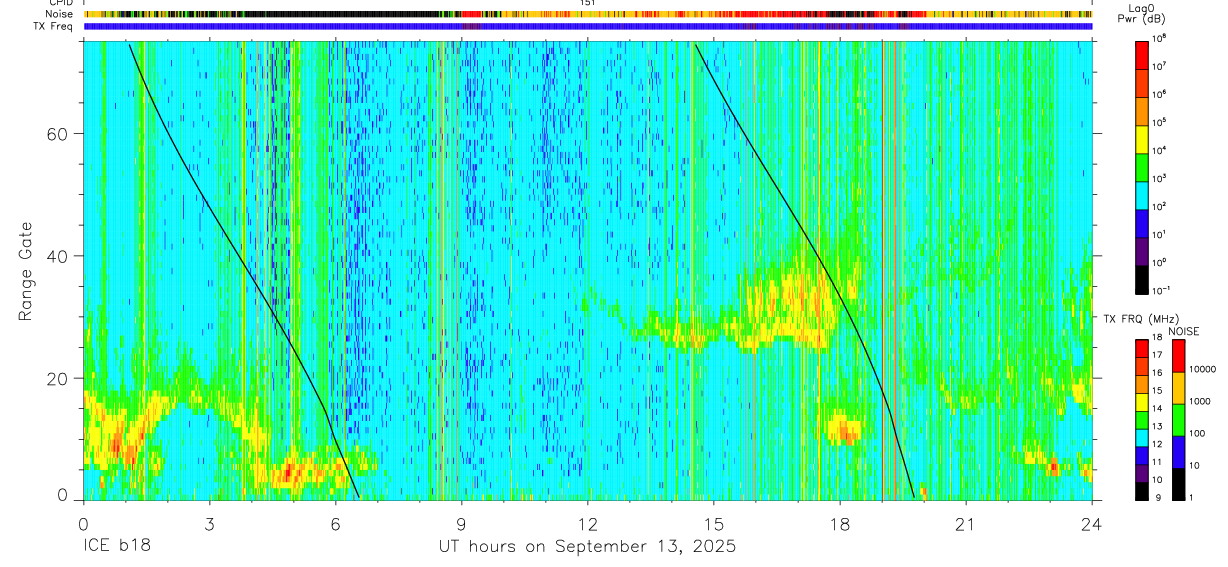Pick the cyan segment of the Lag0 Pwr colorbar
This screenshot has width=1228, height=567.
click(1142, 194)
